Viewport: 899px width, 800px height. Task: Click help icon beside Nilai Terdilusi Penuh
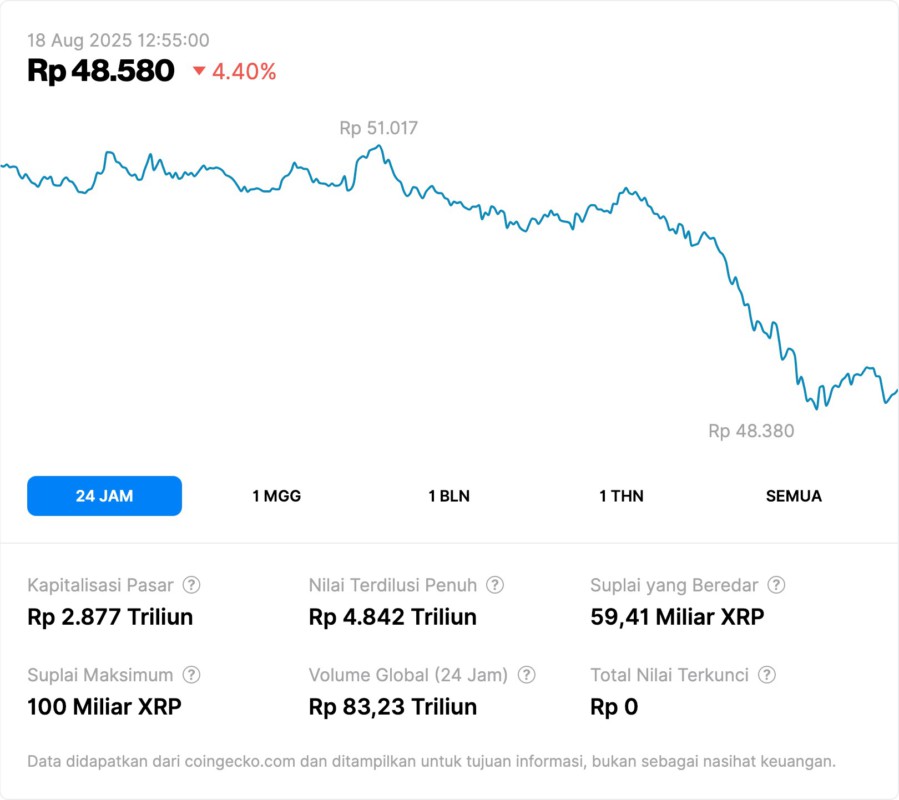click(494, 585)
